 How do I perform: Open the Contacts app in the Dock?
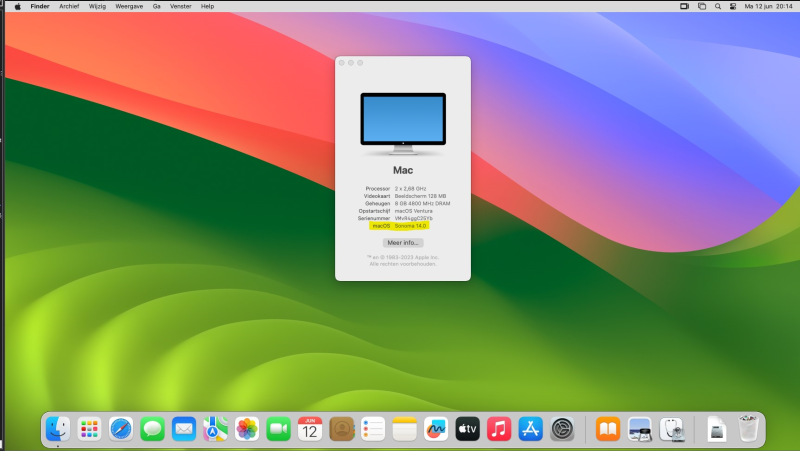click(342, 429)
